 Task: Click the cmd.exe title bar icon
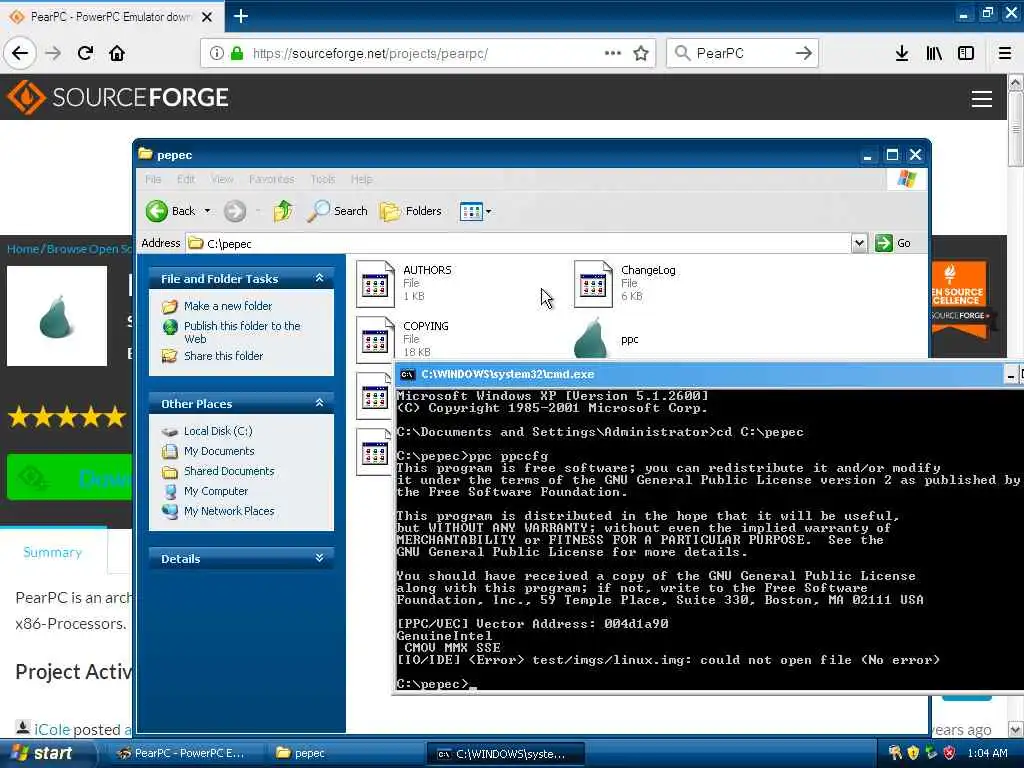click(x=408, y=374)
